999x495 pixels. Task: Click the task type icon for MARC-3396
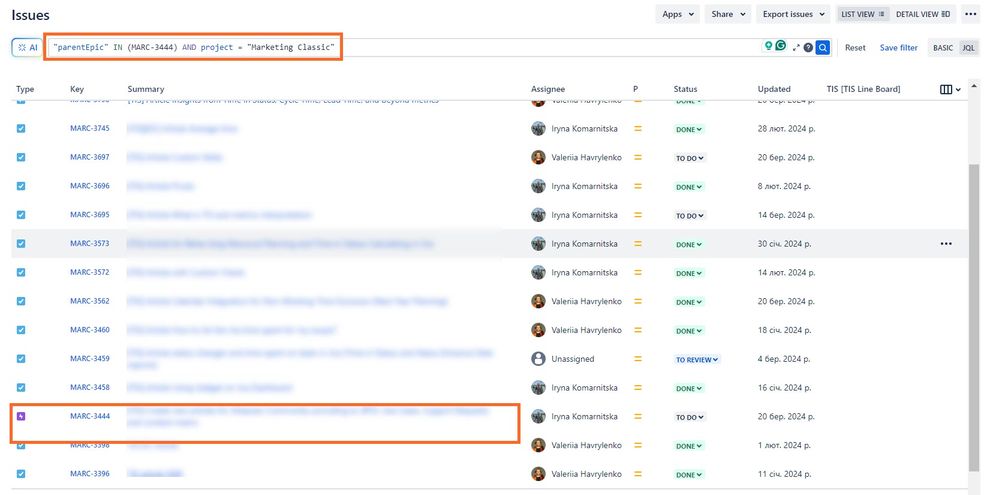tap(21, 474)
